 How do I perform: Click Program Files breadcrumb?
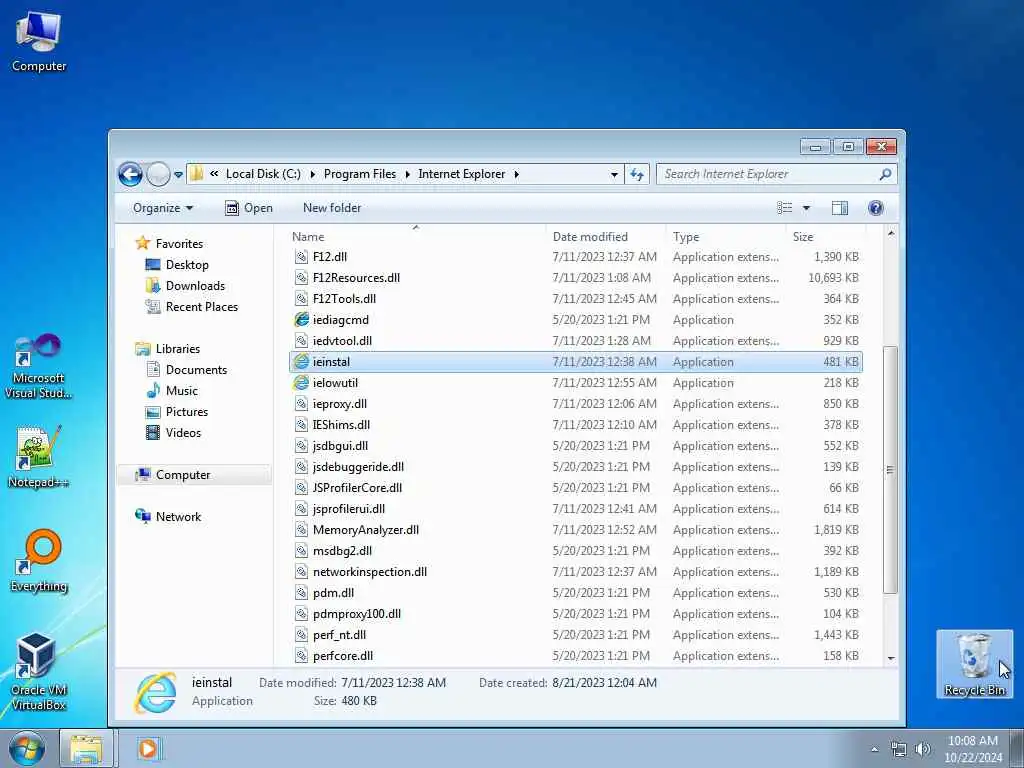click(x=360, y=174)
